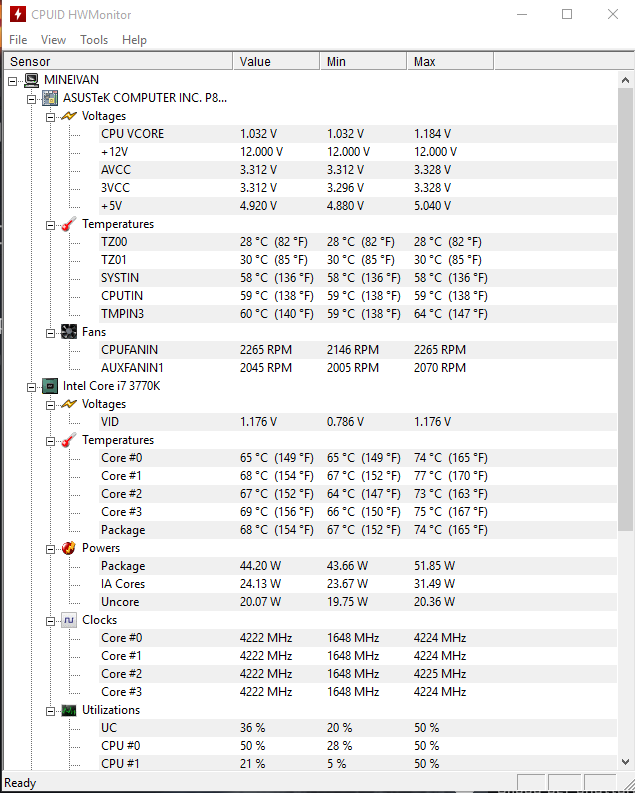
Task: Collapse the motherboard Temperatures group
Action: (x=50, y=225)
